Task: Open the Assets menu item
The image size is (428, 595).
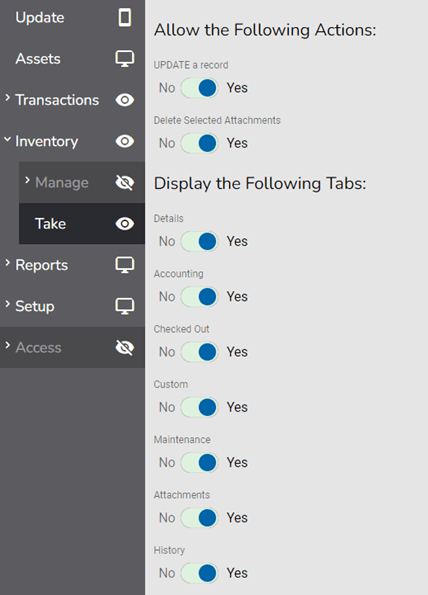Action: tap(38, 59)
